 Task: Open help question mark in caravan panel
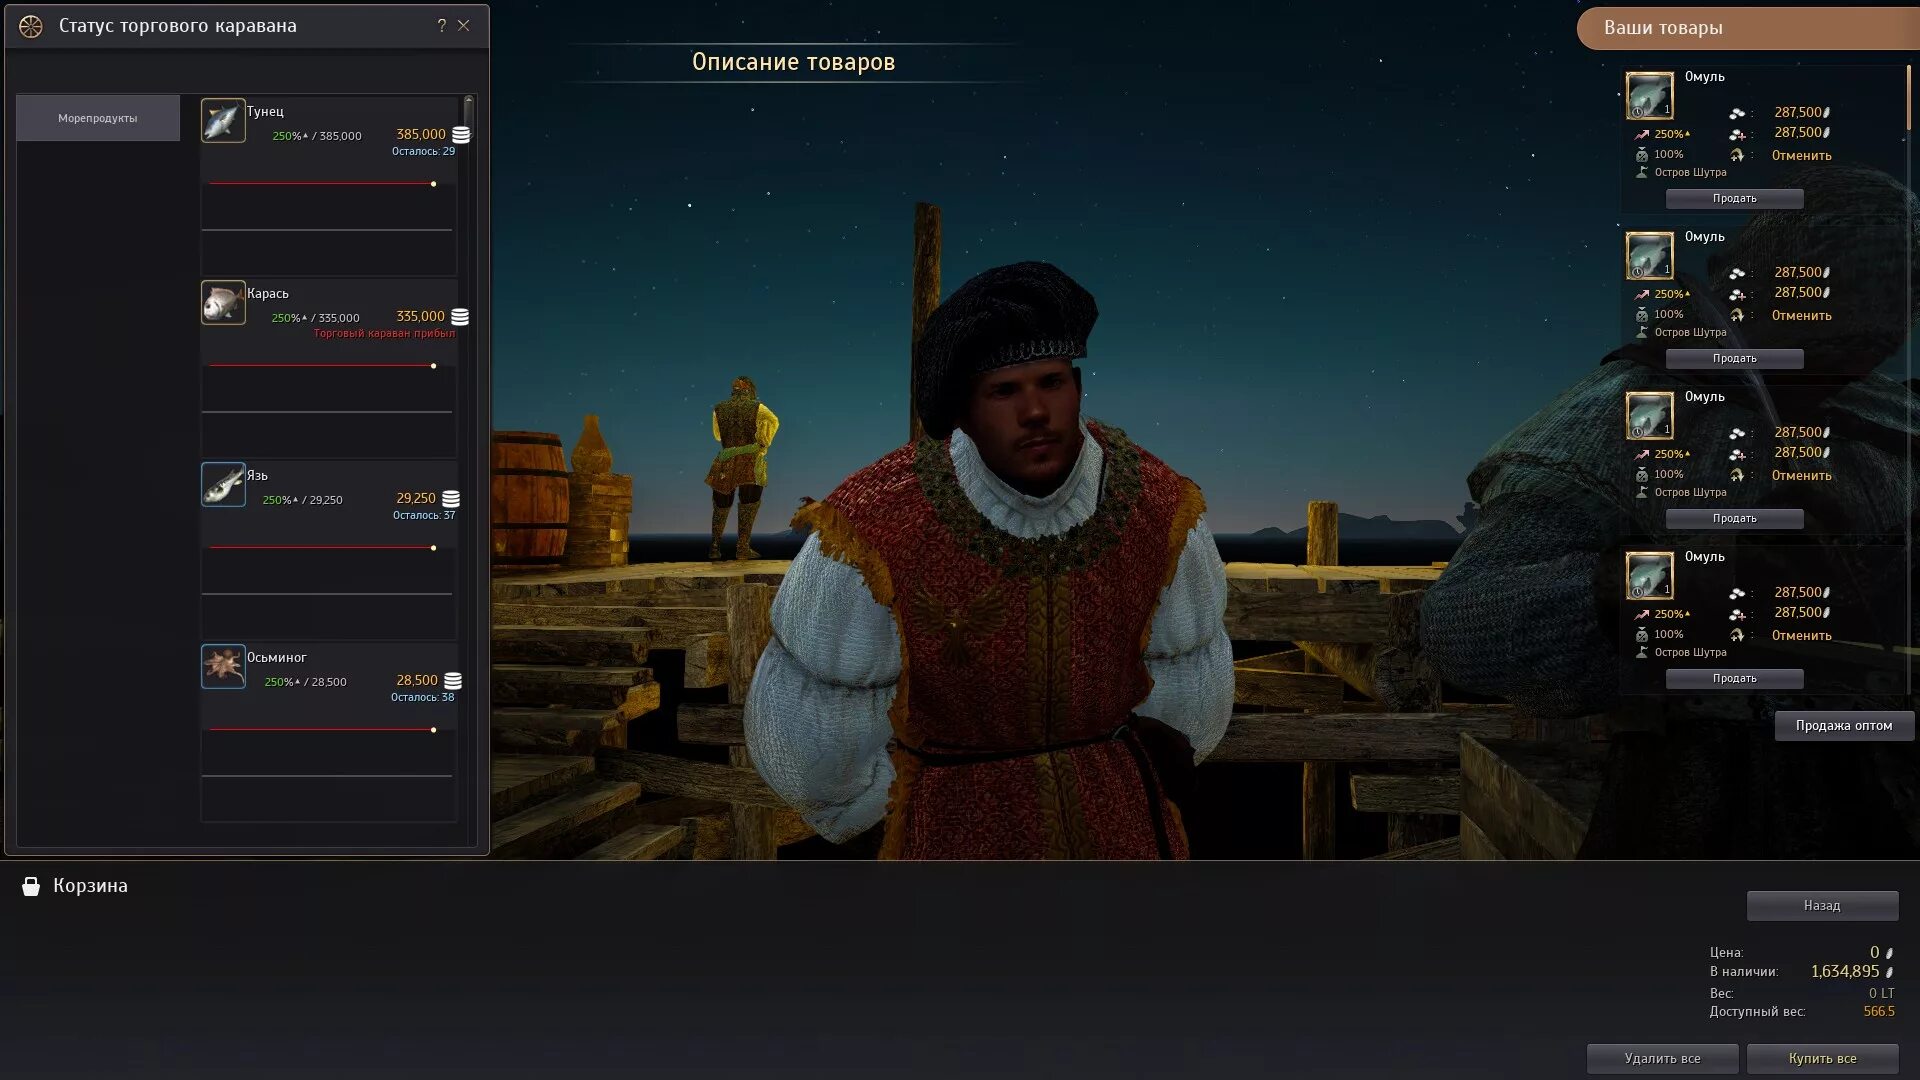pos(442,26)
